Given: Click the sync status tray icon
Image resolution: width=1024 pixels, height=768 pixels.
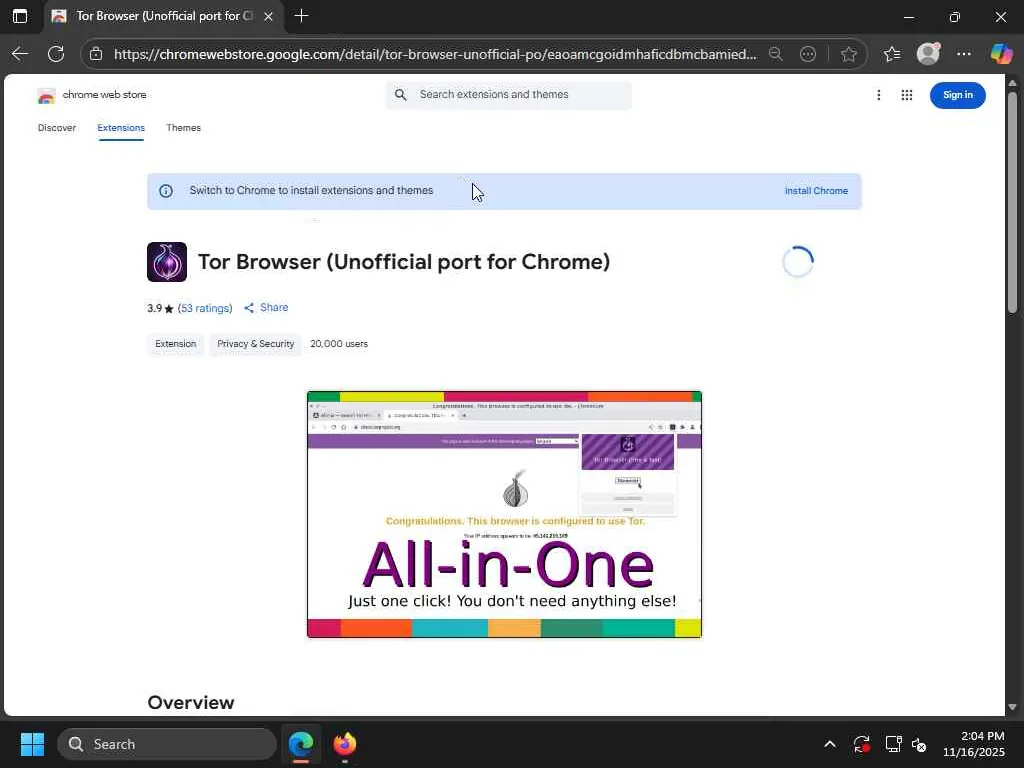Looking at the screenshot, I should tap(861, 744).
